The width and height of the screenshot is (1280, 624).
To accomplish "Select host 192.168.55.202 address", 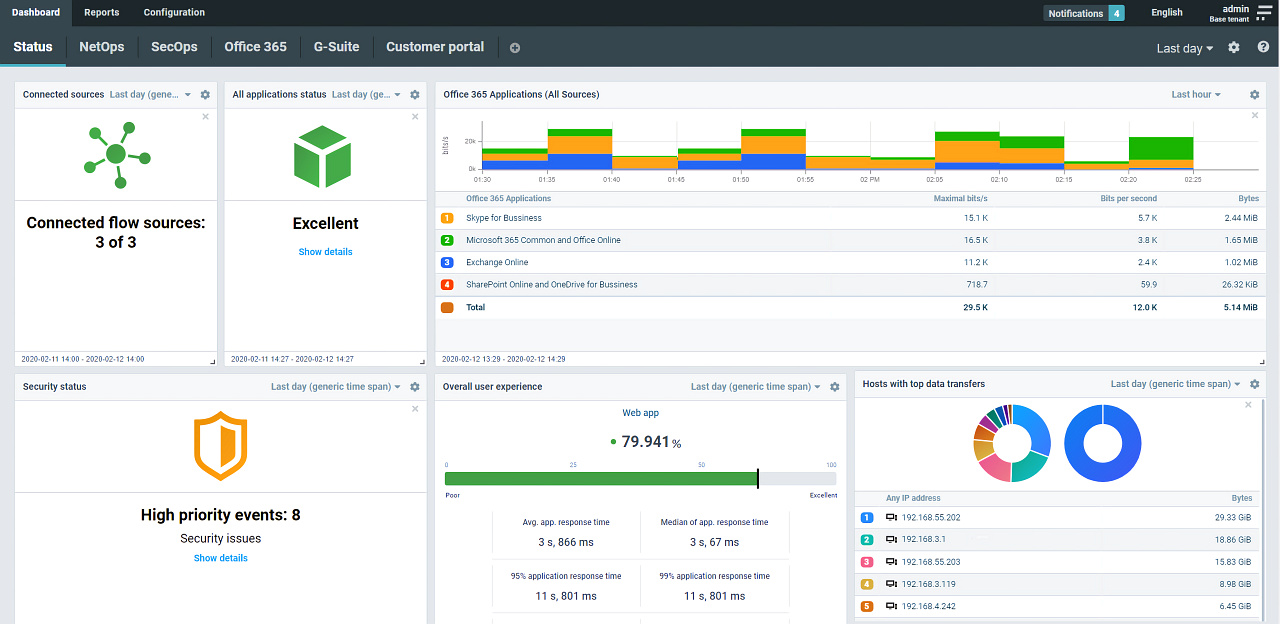I will click(931, 517).
